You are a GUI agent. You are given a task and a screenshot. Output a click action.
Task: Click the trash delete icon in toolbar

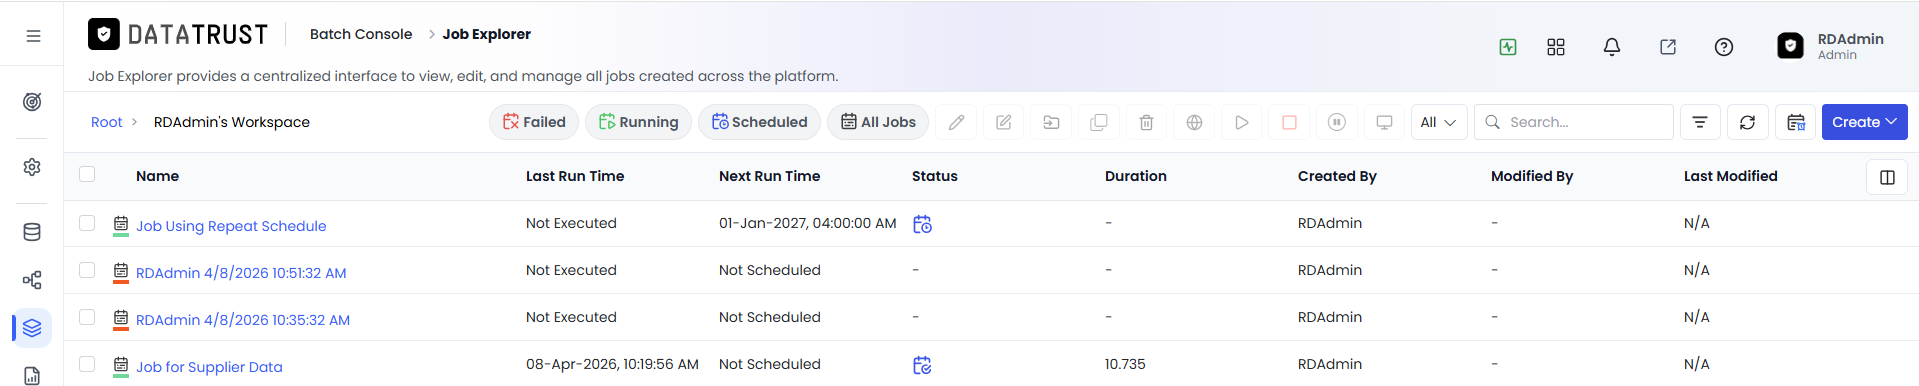coord(1147,122)
